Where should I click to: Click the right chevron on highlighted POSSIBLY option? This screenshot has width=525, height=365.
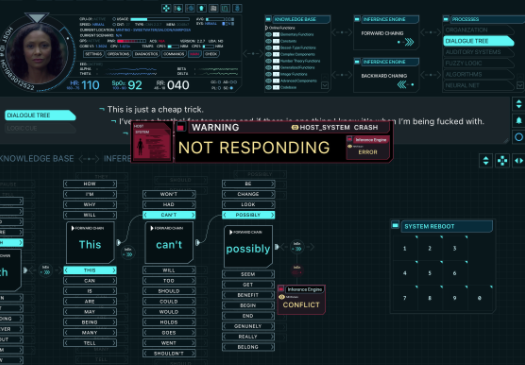point(272,215)
